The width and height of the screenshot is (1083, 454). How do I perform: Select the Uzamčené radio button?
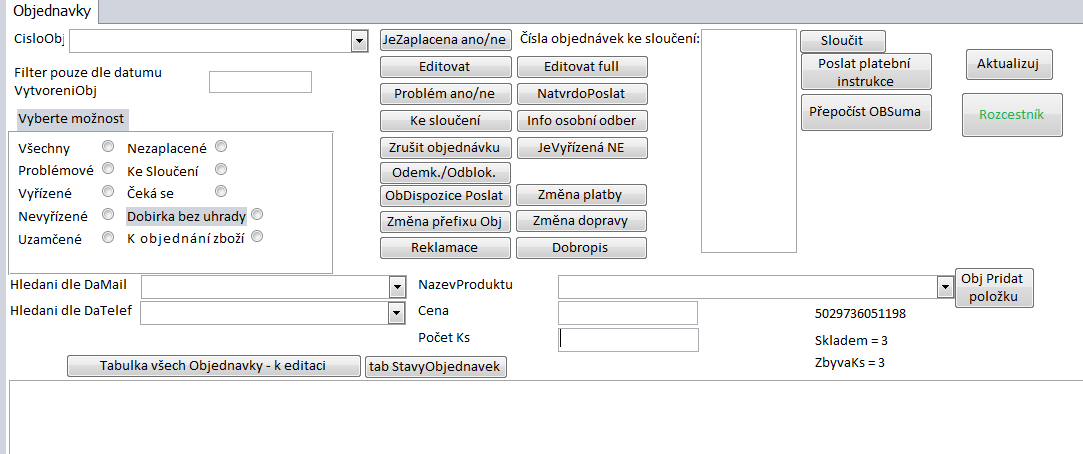pyautogui.click(x=108, y=237)
